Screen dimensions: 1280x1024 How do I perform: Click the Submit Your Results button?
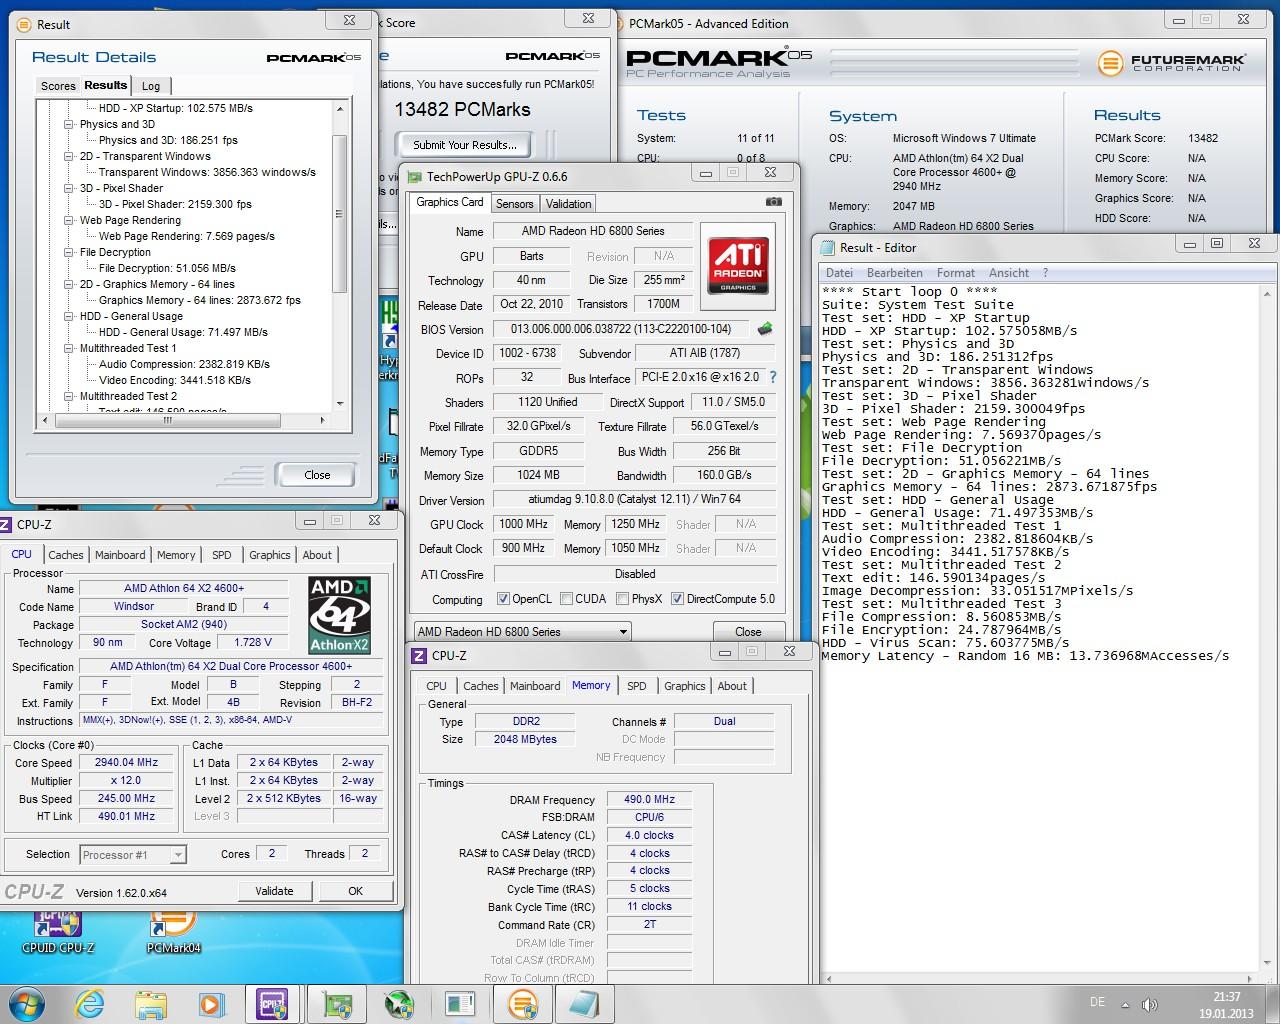tap(465, 145)
